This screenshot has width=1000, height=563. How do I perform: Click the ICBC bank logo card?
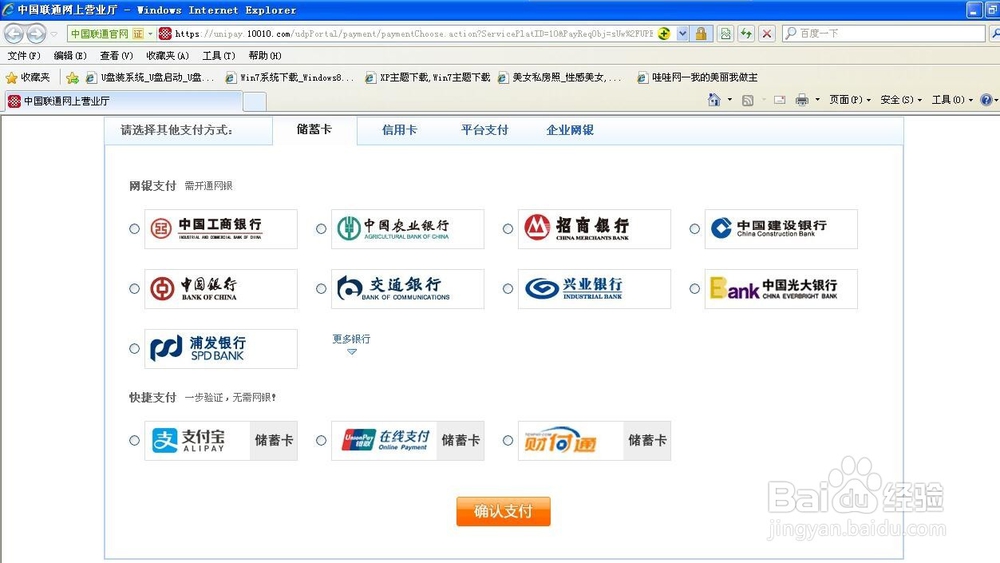click(221, 229)
